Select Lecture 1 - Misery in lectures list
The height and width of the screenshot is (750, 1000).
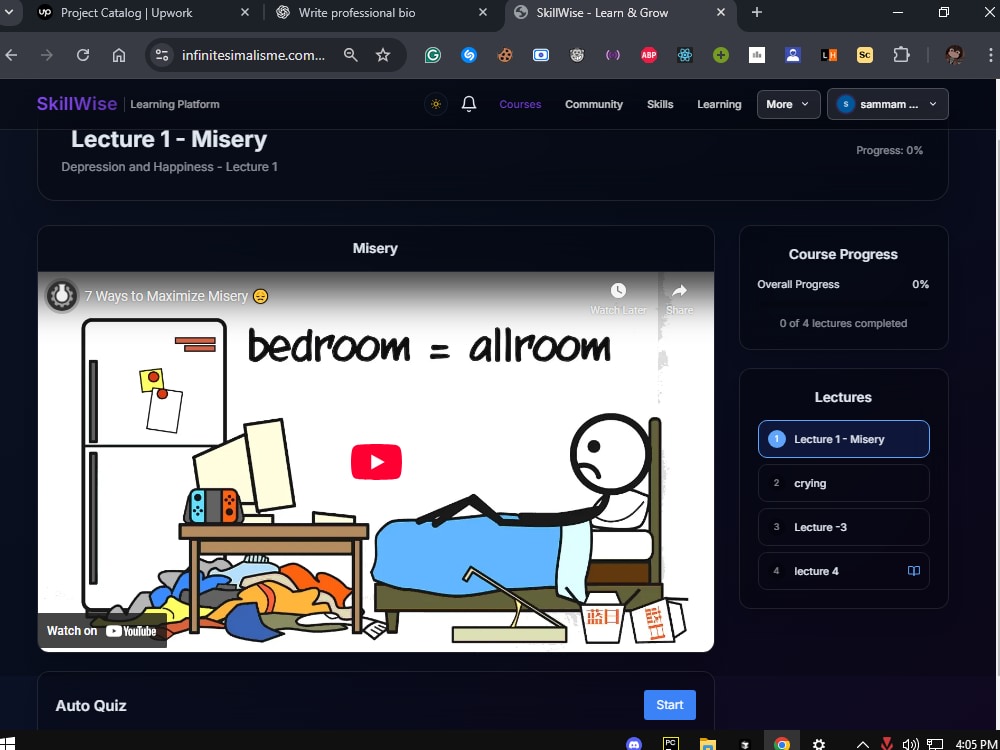click(843, 439)
